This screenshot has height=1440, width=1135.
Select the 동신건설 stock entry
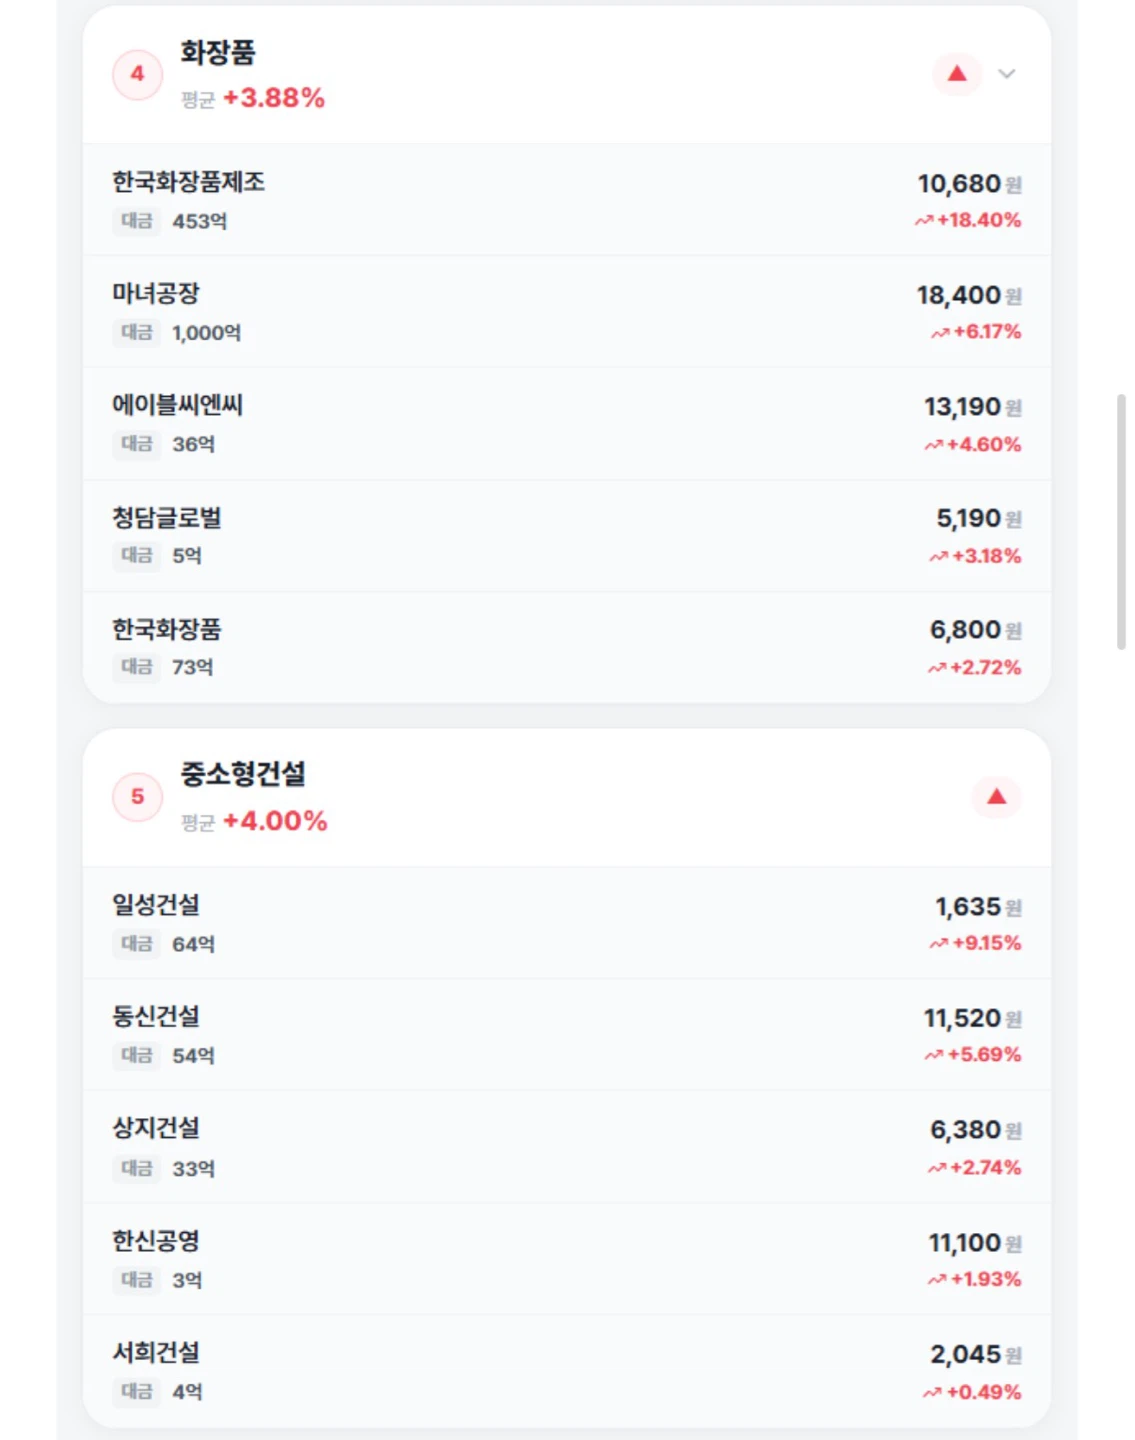567,1035
